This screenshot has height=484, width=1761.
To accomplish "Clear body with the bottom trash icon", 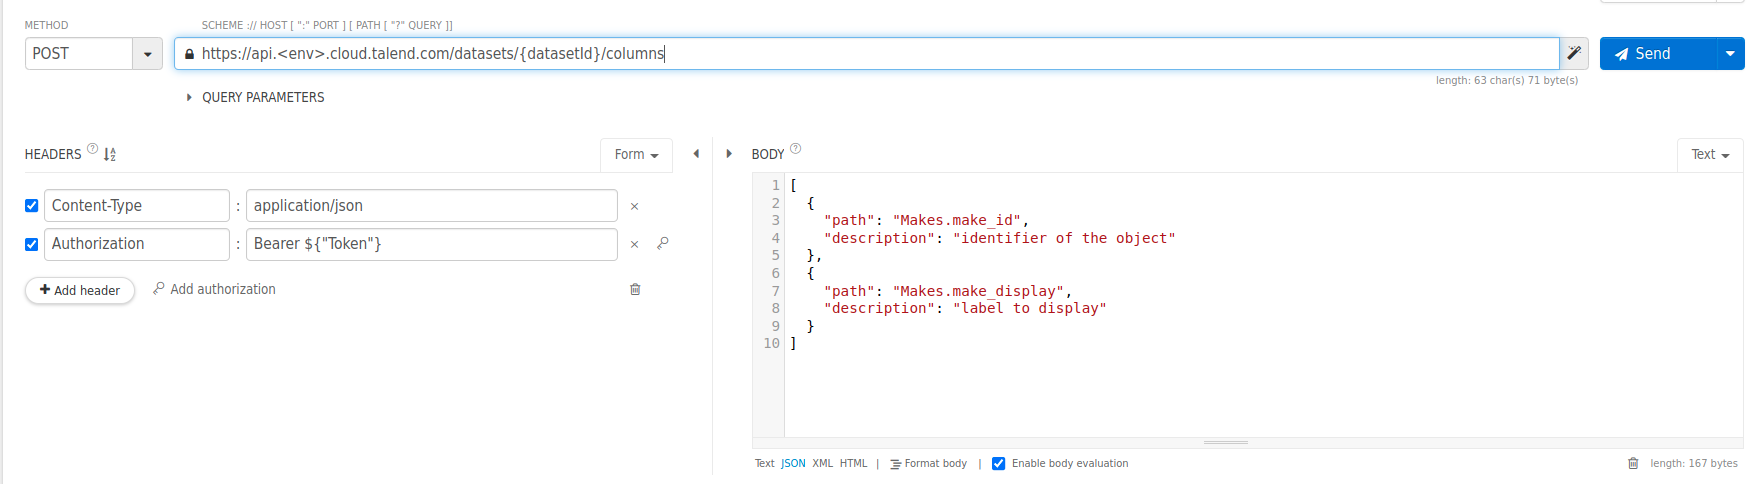I will coord(1633,463).
